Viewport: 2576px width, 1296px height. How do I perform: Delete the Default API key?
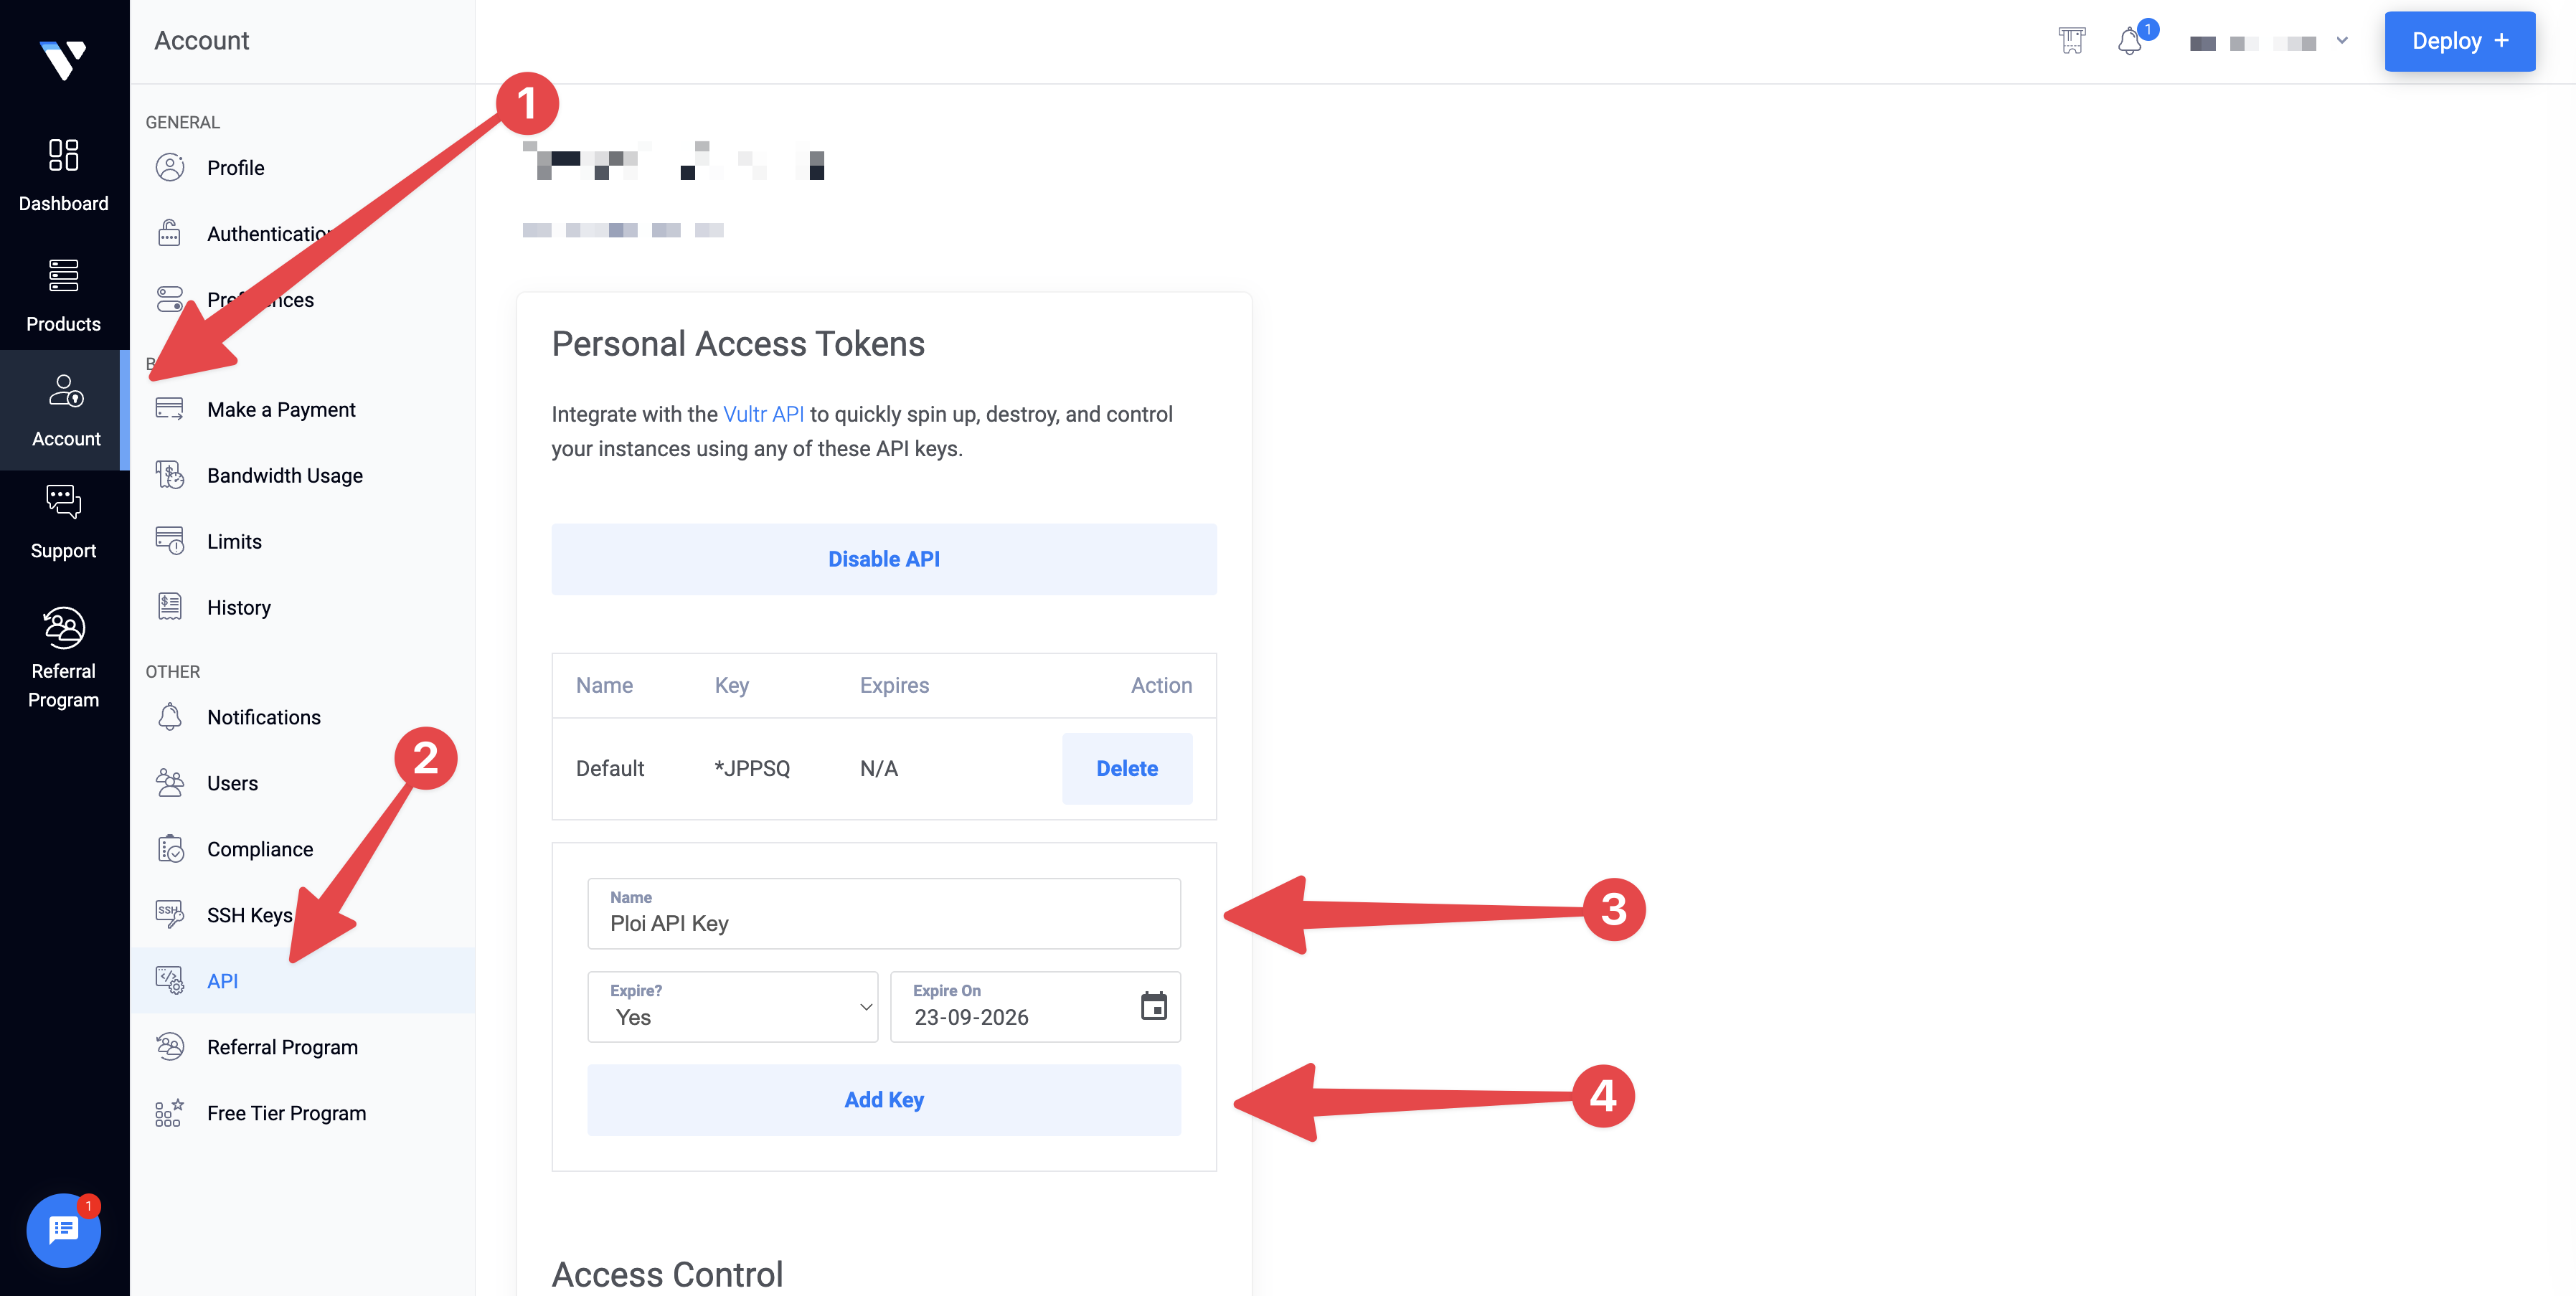pyautogui.click(x=1126, y=768)
